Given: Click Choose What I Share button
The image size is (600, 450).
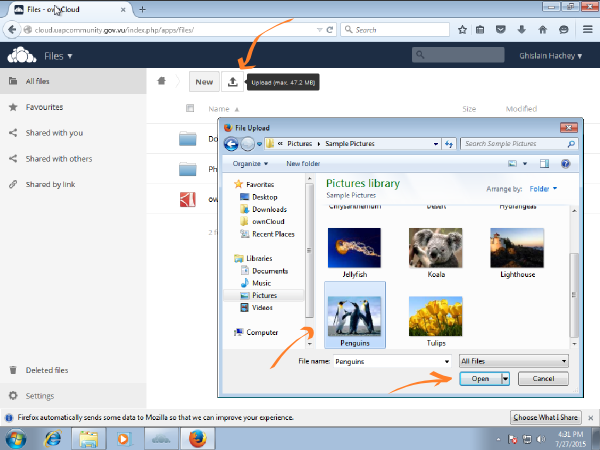Looking at the screenshot, I should (545, 417).
